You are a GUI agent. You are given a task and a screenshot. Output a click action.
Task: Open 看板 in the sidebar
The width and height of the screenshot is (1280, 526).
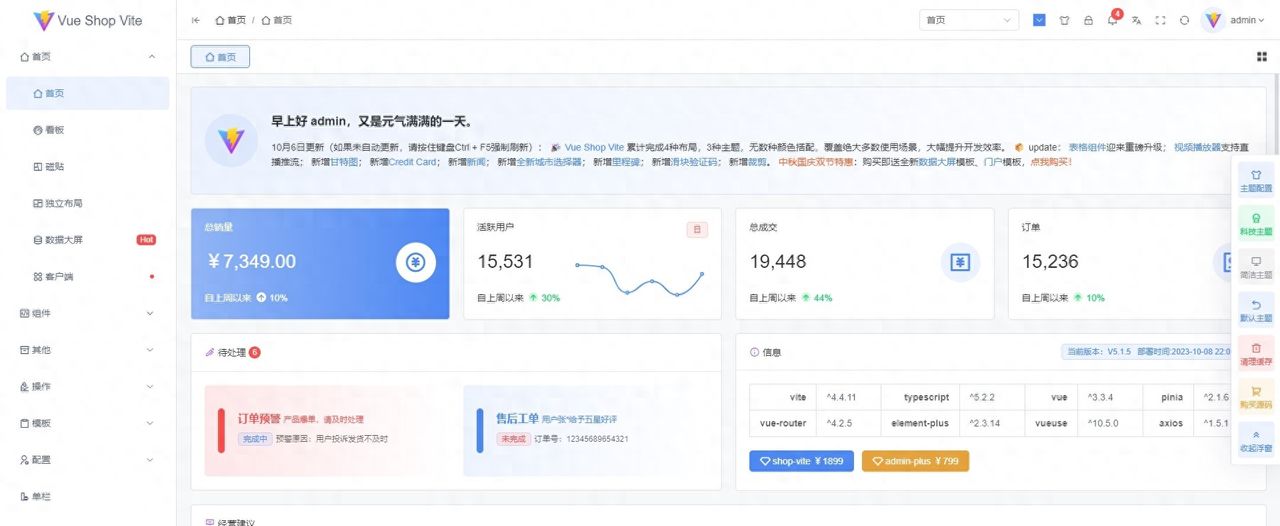pos(88,130)
